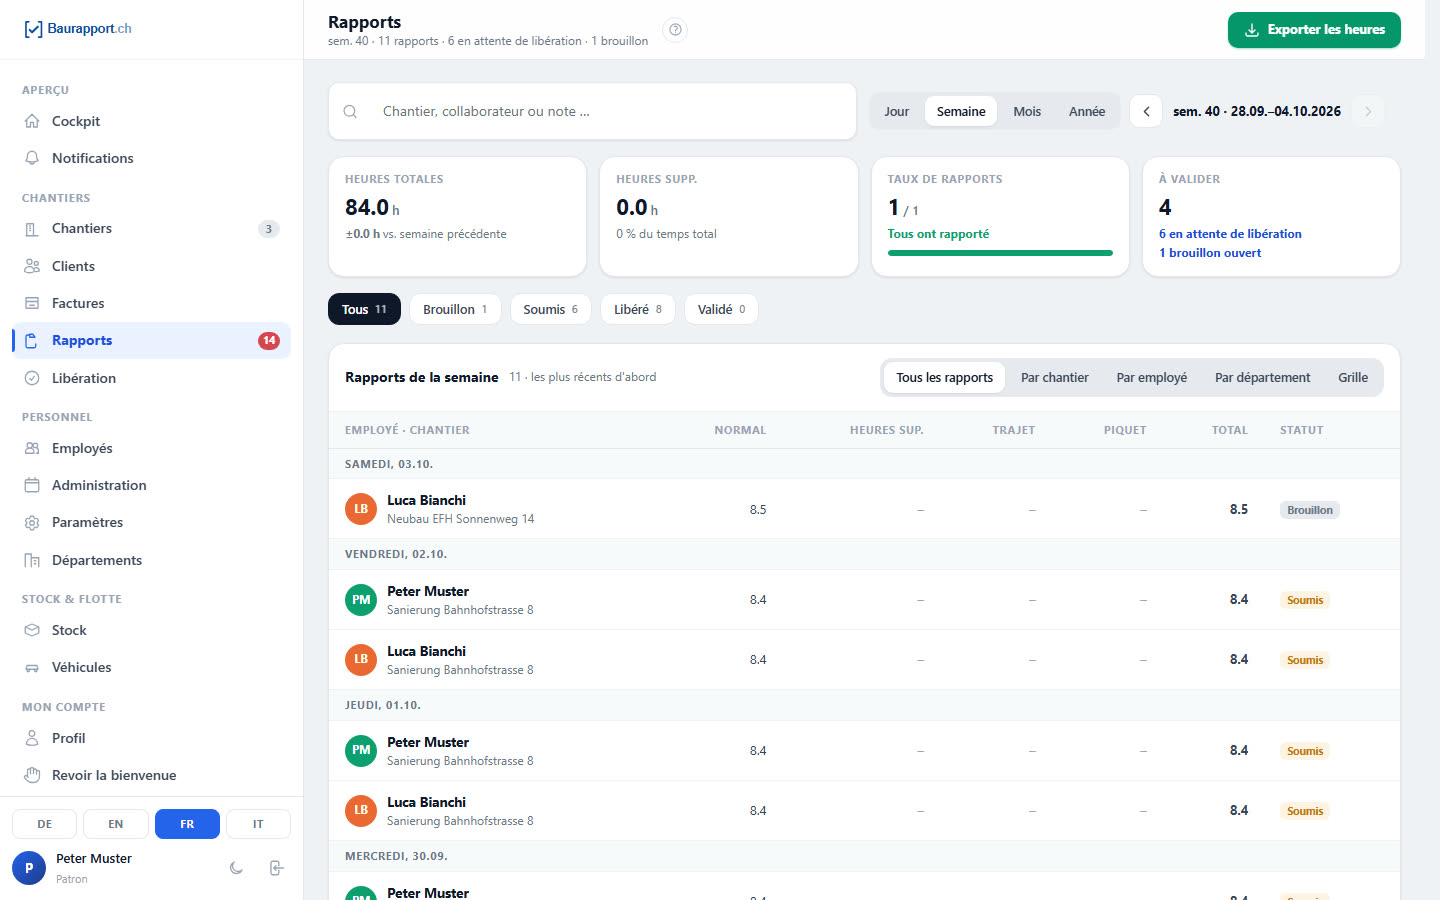Switch to Par employé view
1440x900 pixels.
click(1152, 377)
